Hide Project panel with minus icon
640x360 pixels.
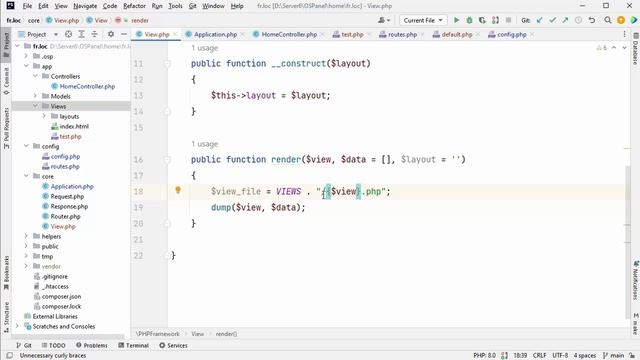(x=124, y=34)
